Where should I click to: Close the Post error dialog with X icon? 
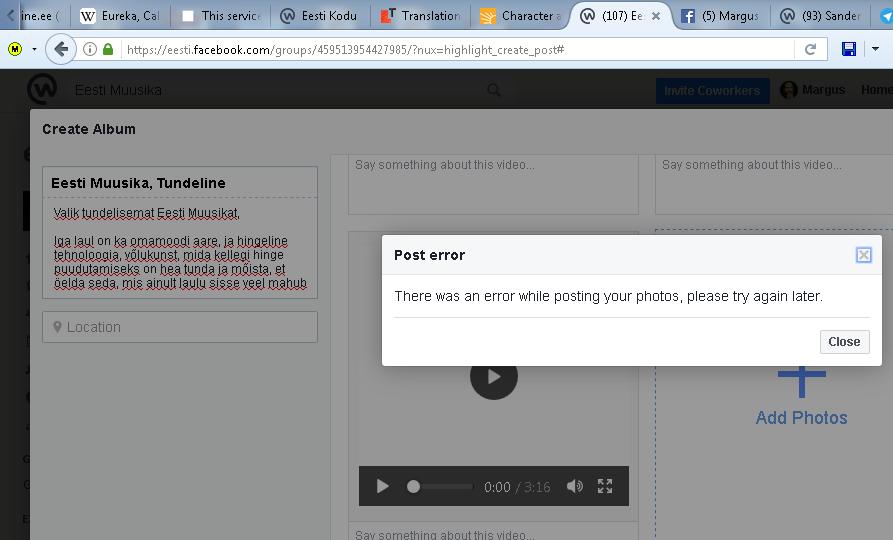[863, 255]
